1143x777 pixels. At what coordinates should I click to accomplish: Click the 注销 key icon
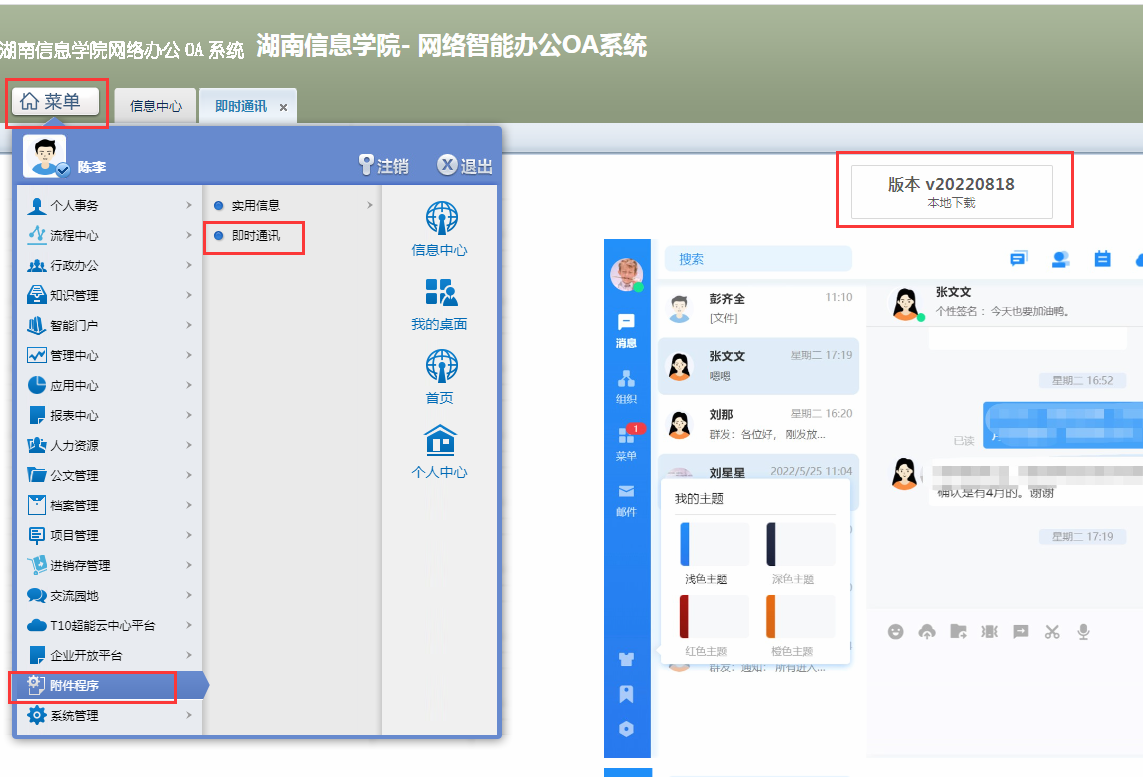[x=366, y=166]
